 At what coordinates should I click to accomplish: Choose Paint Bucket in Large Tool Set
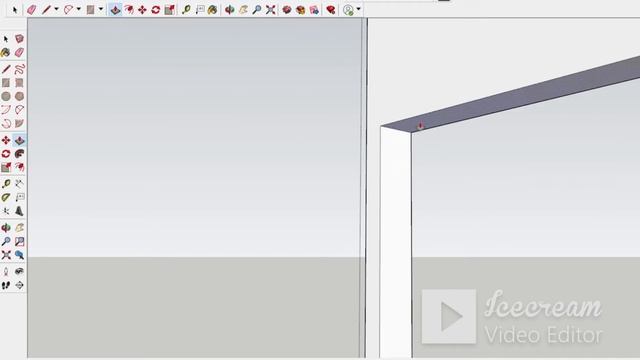pyautogui.click(x=6, y=52)
